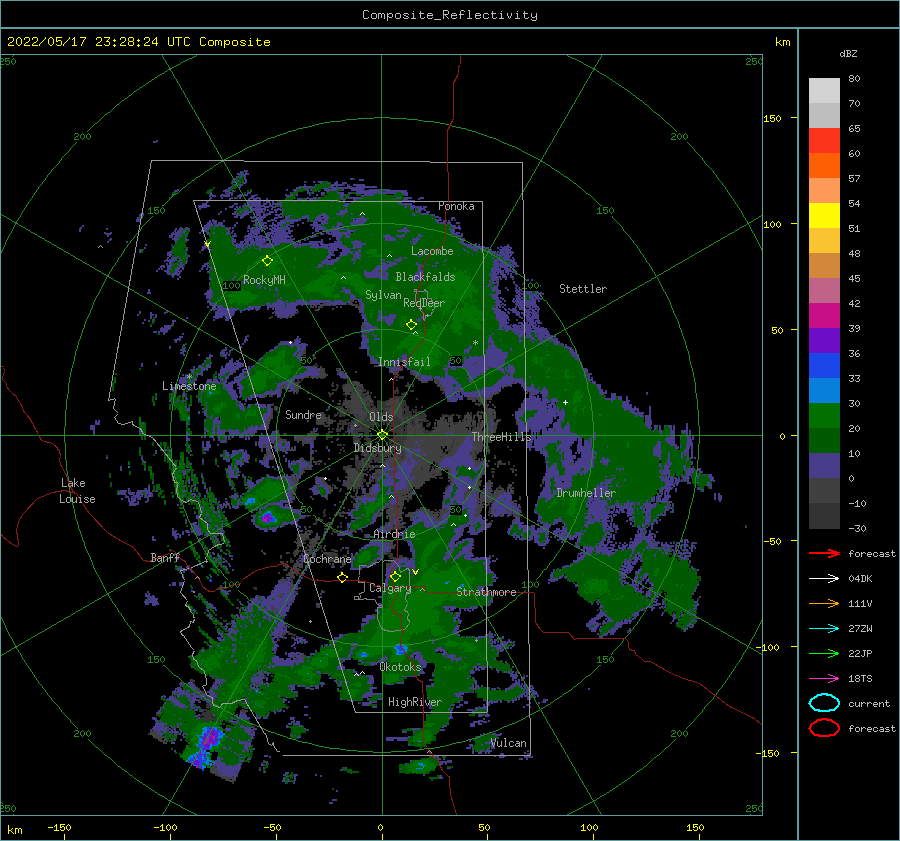The height and width of the screenshot is (841, 900).
Task: Click the current legend label
Action: coord(869,703)
